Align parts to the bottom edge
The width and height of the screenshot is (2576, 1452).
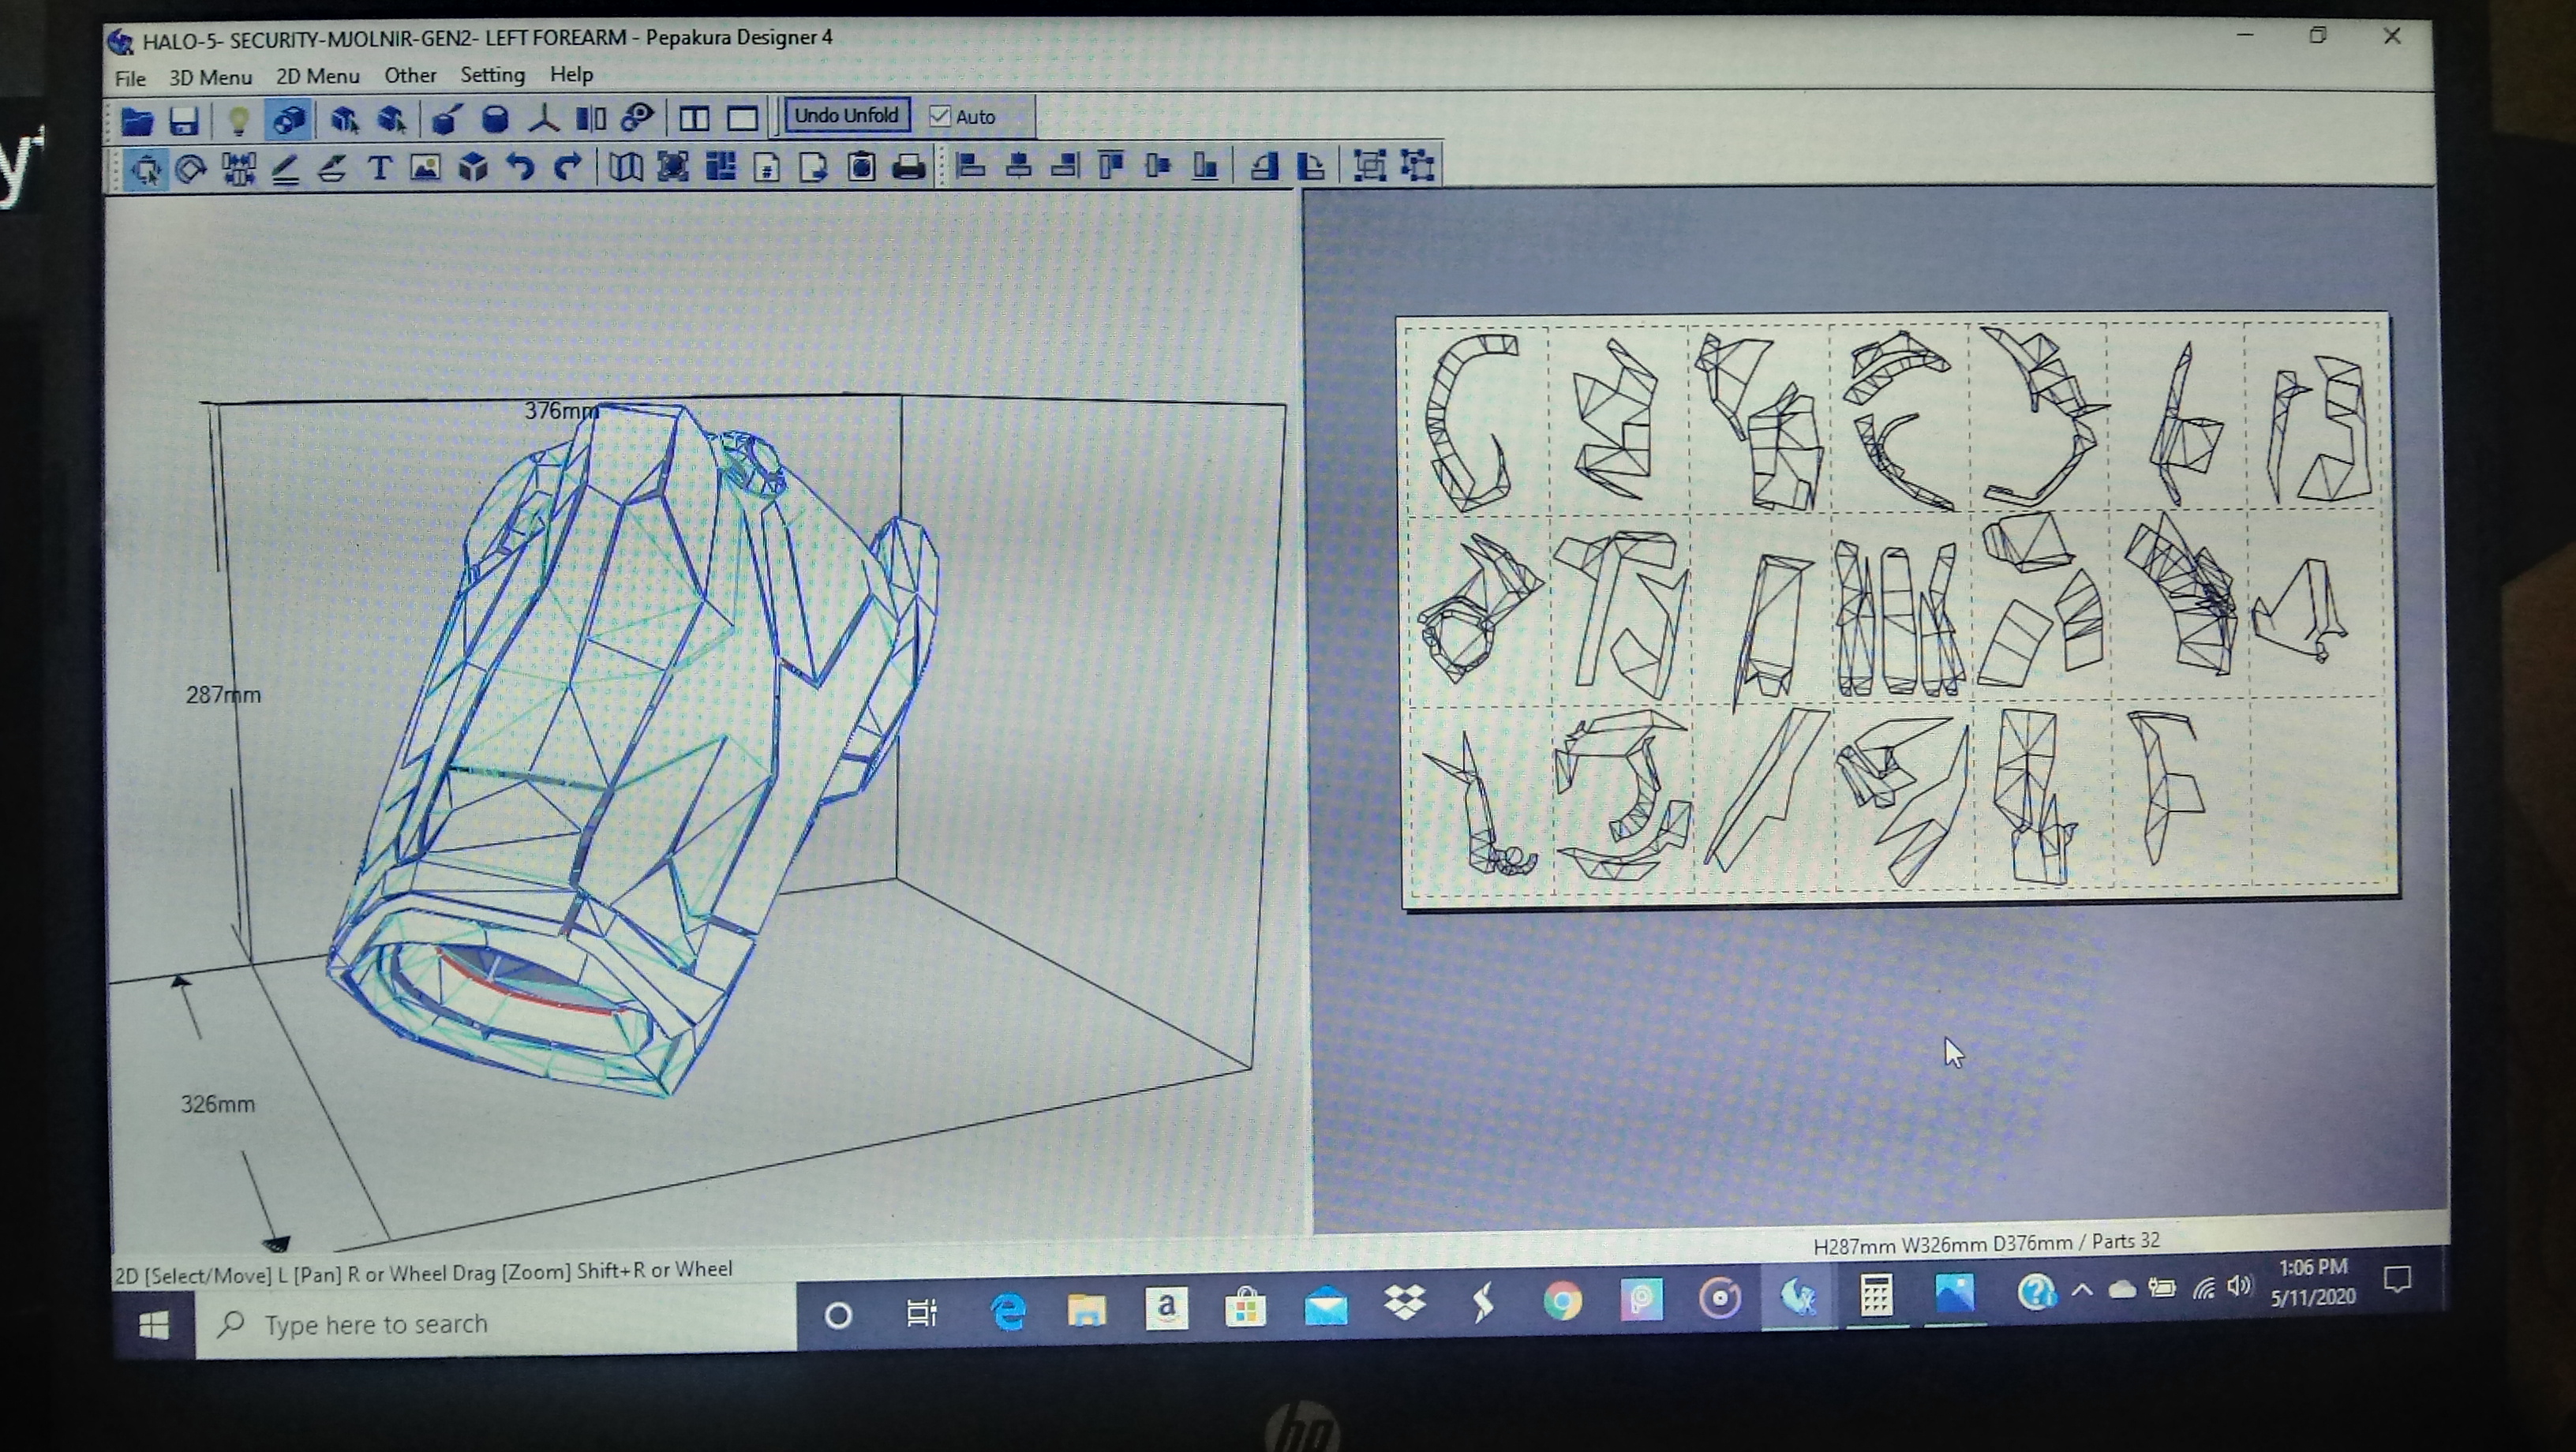(1205, 165)
